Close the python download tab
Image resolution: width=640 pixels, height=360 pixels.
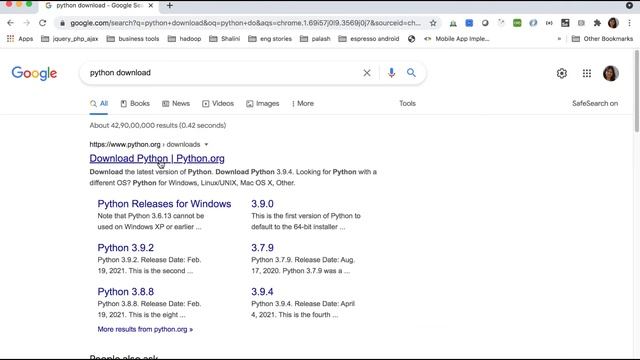(151, 5)
